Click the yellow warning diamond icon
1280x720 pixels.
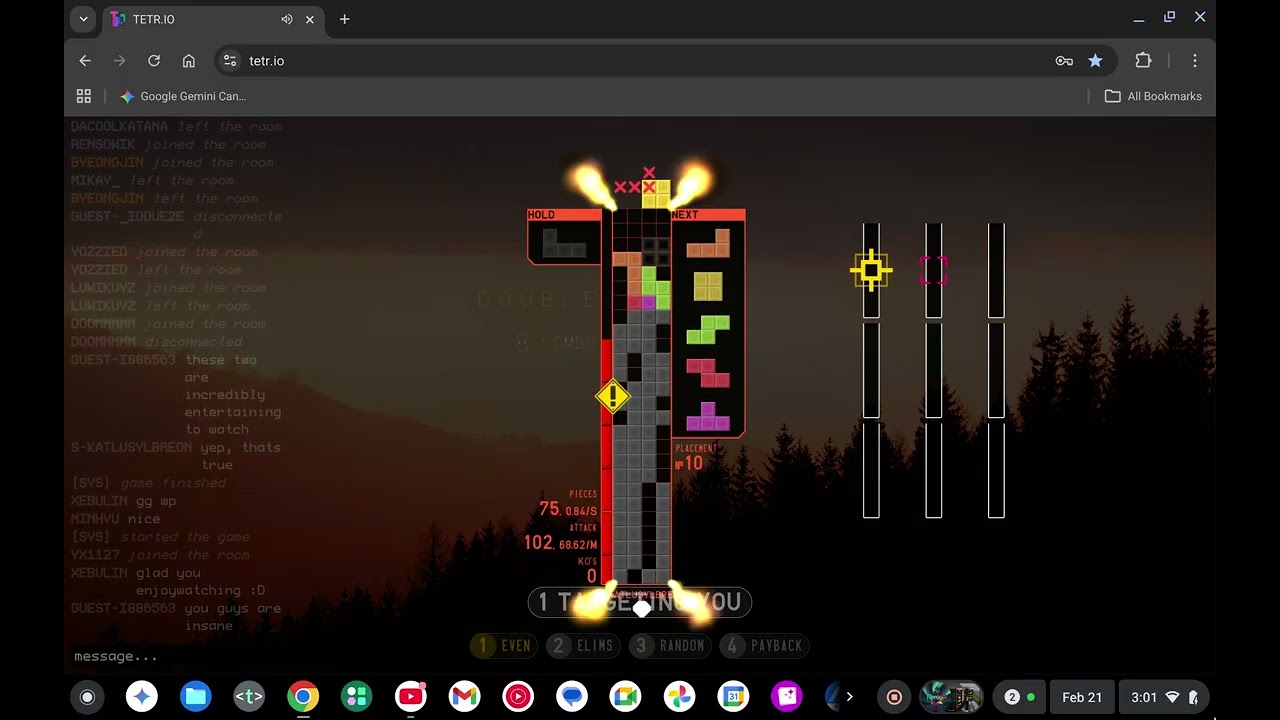[612, 397]
